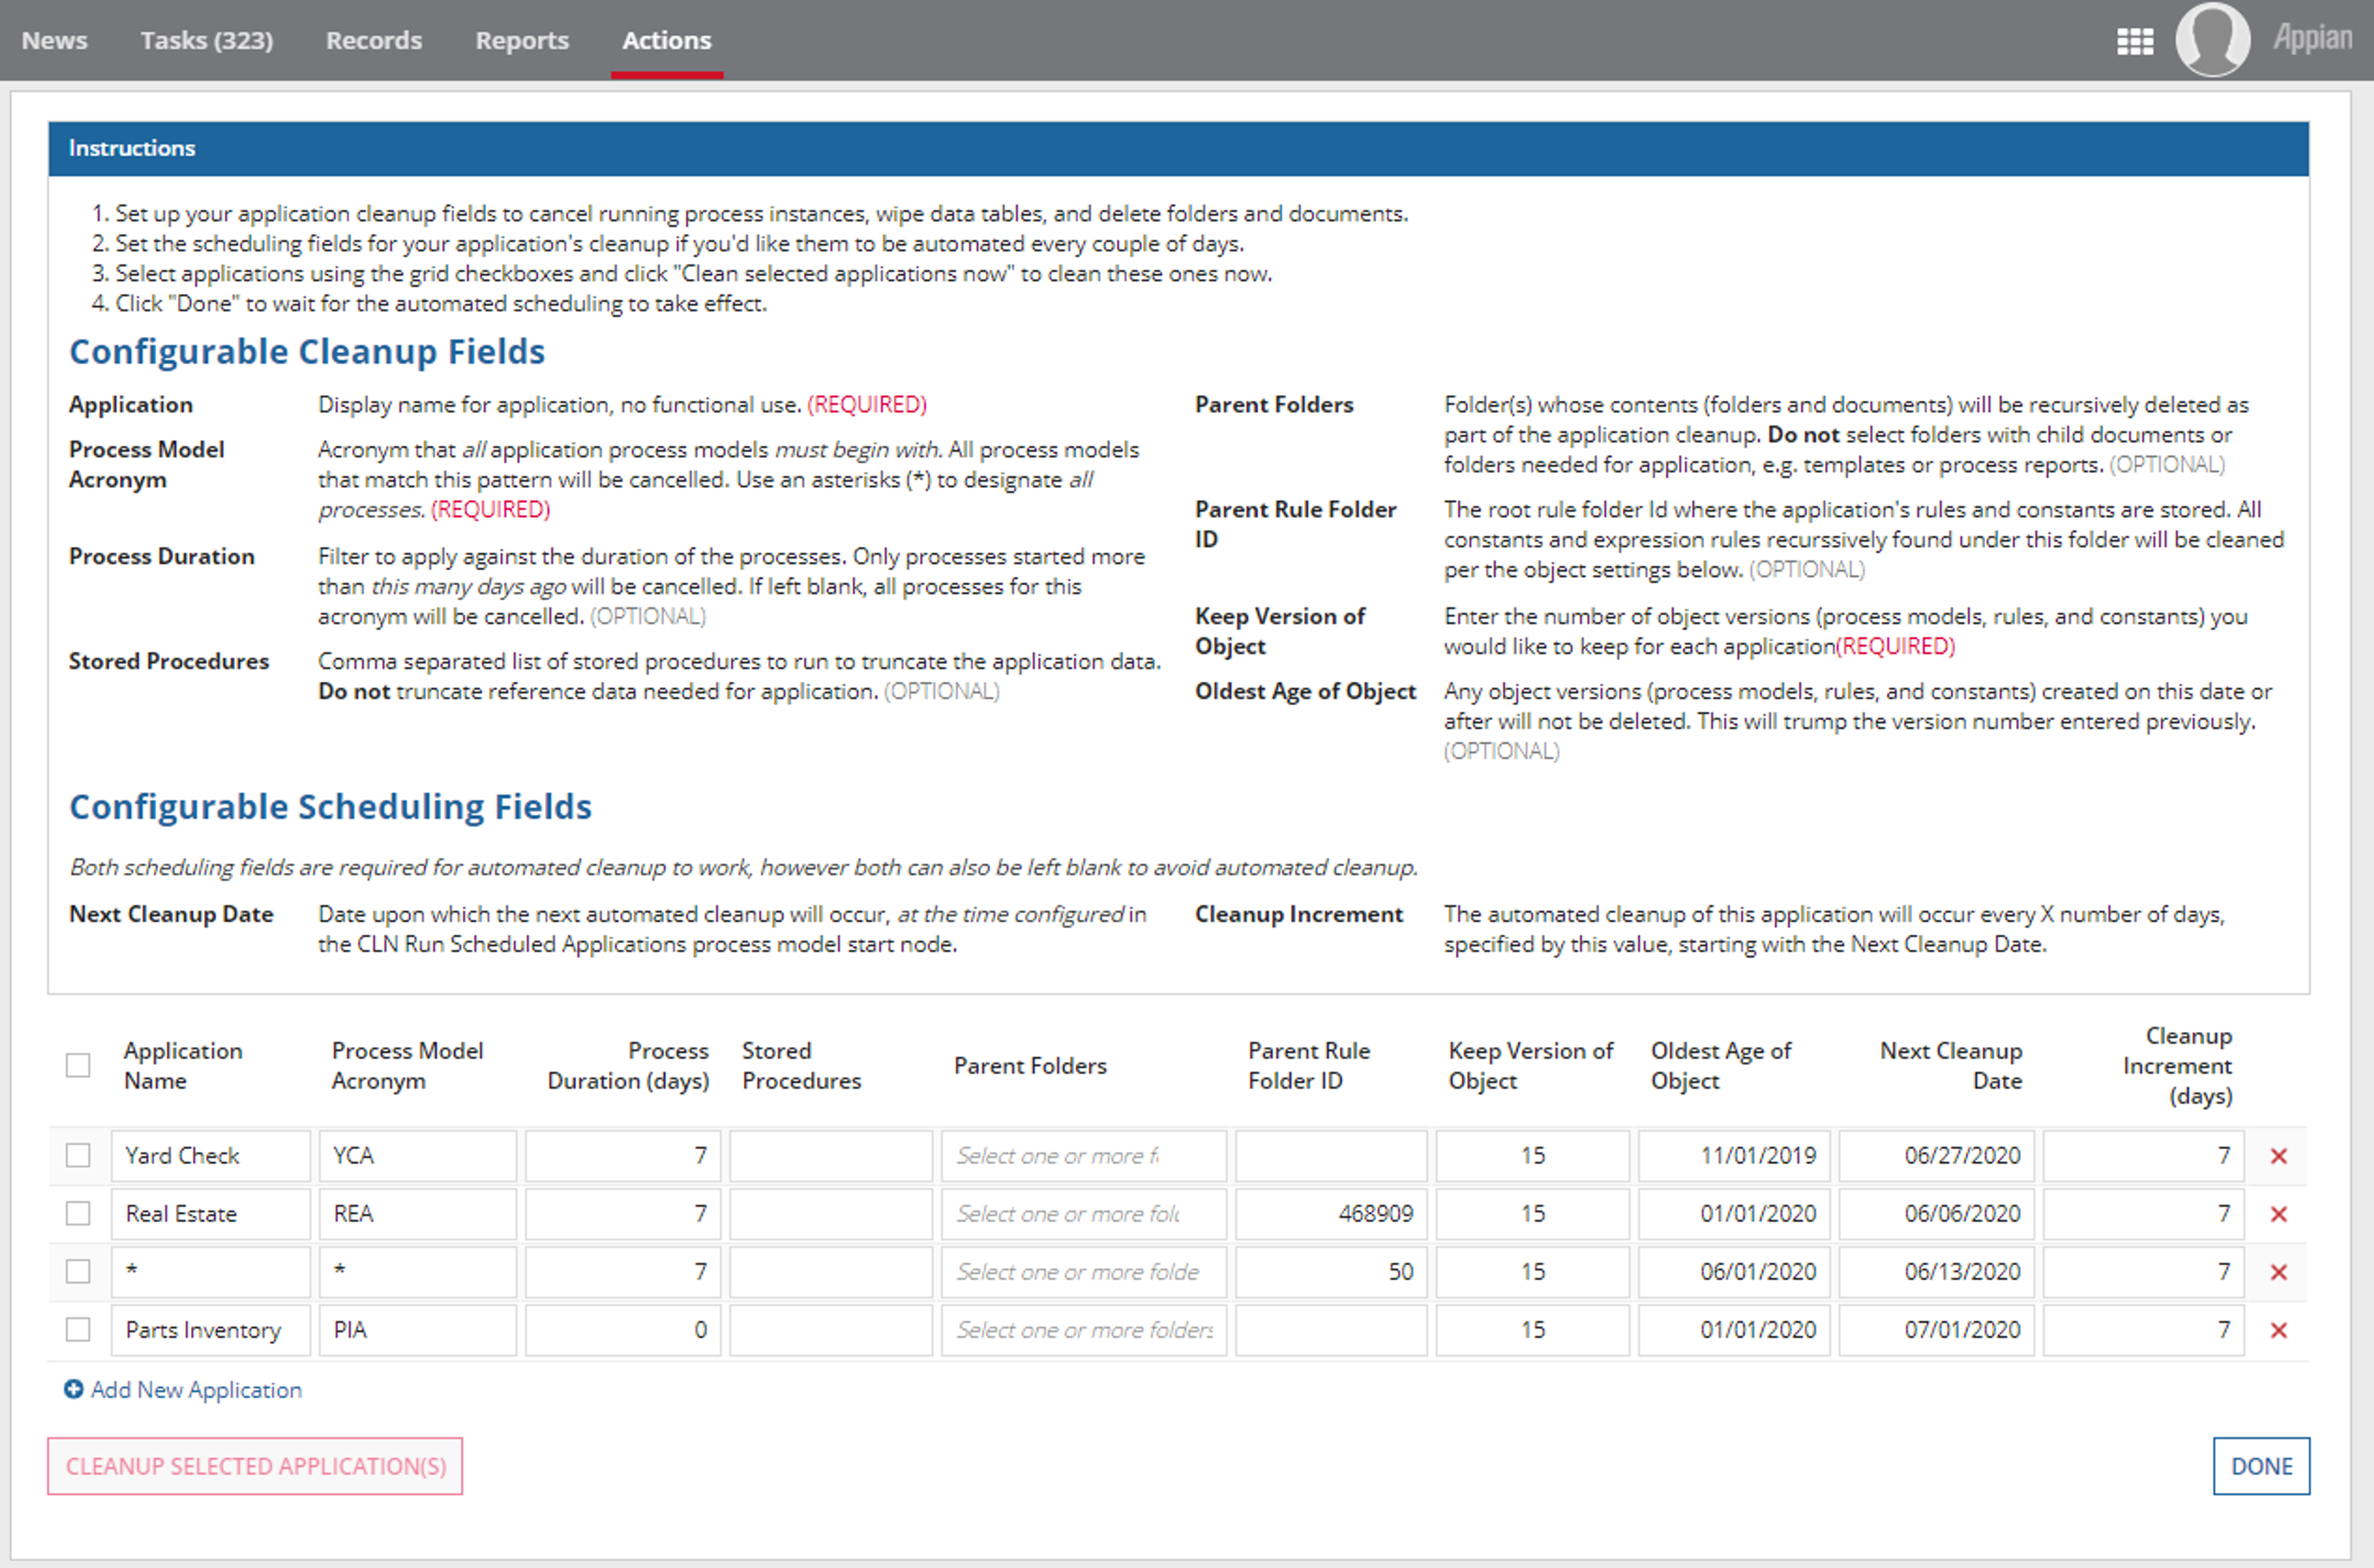Delete the Real Estate row with red X

click(x=2279, y=1214)
